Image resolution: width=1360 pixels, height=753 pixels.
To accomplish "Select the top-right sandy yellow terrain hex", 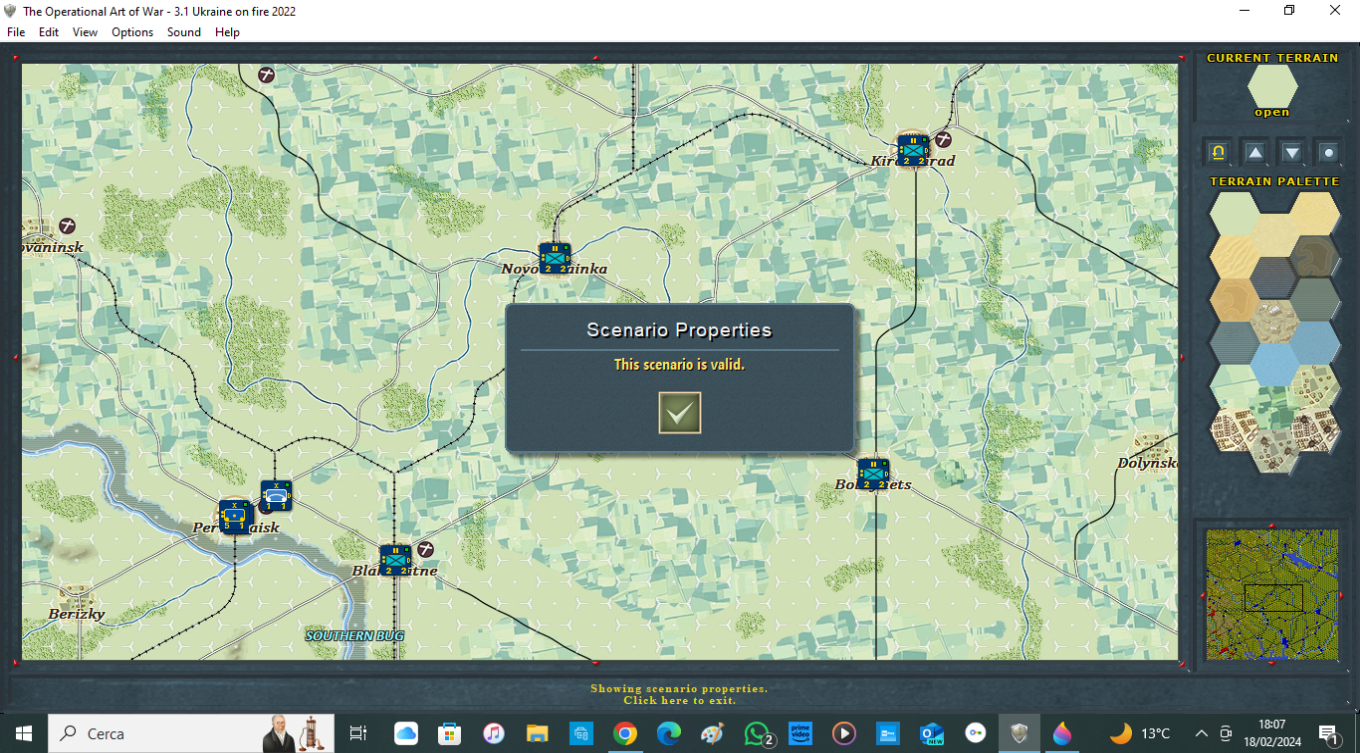I will pos(1314,212).
